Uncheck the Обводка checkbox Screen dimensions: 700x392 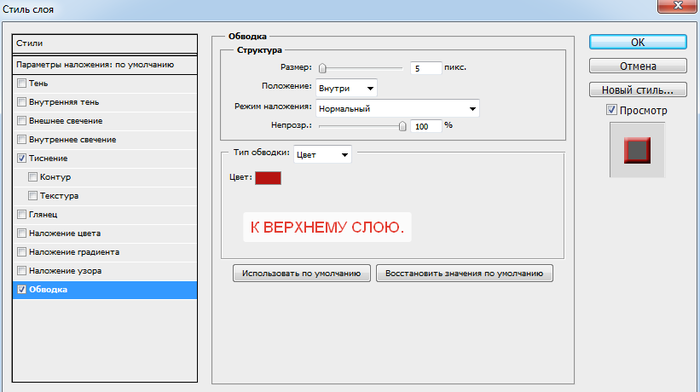[x=21, y=289]
